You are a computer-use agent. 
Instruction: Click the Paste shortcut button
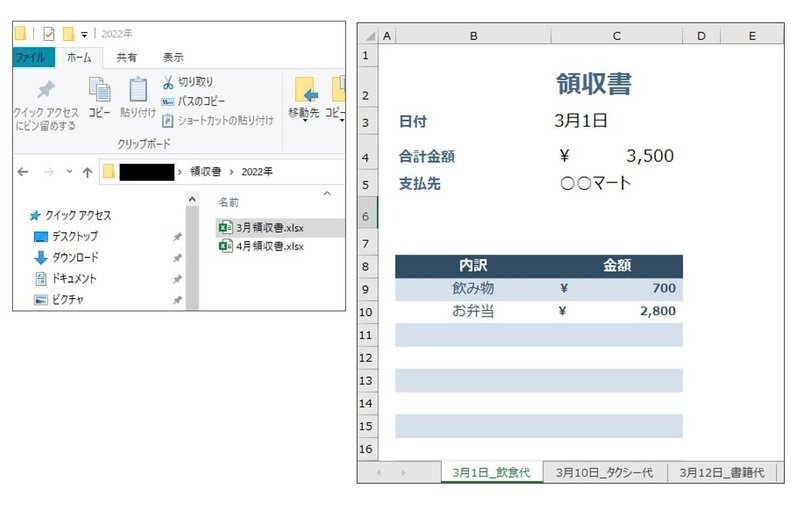point(218,120)
